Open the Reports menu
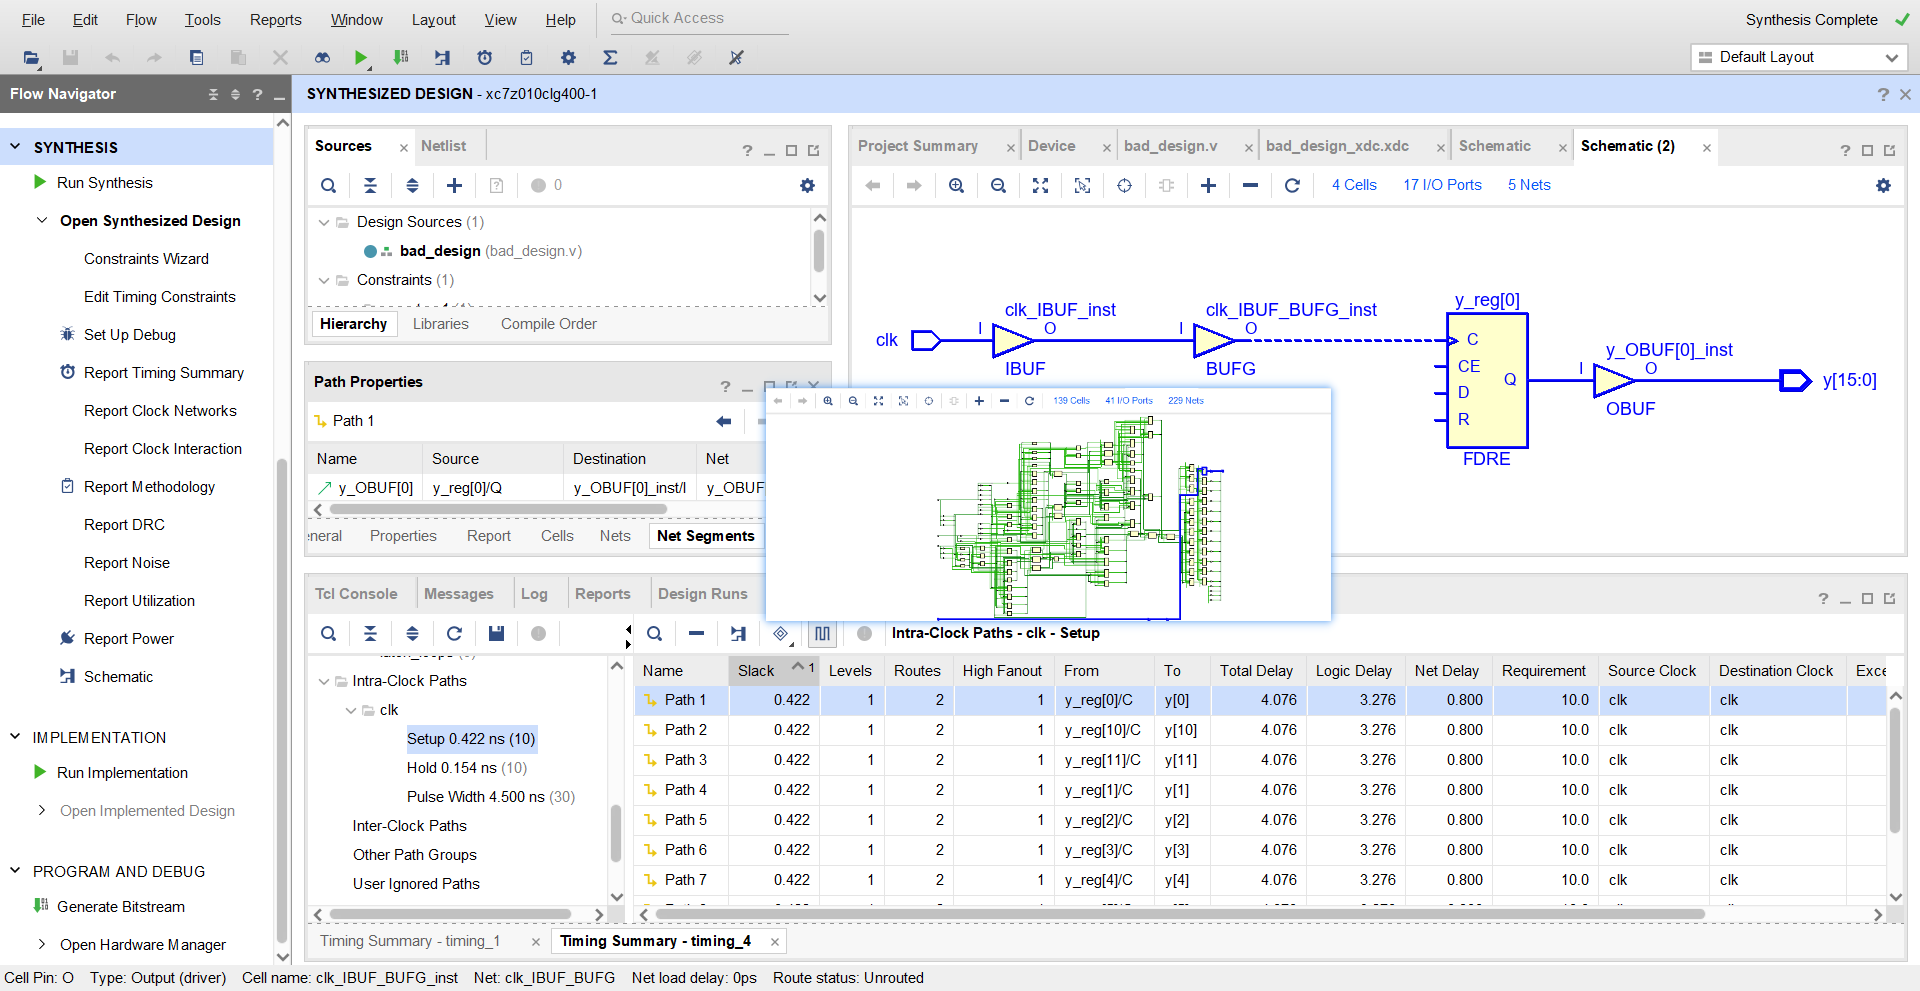The width and height of the screenshot is (1920, 991). (275, 20)
